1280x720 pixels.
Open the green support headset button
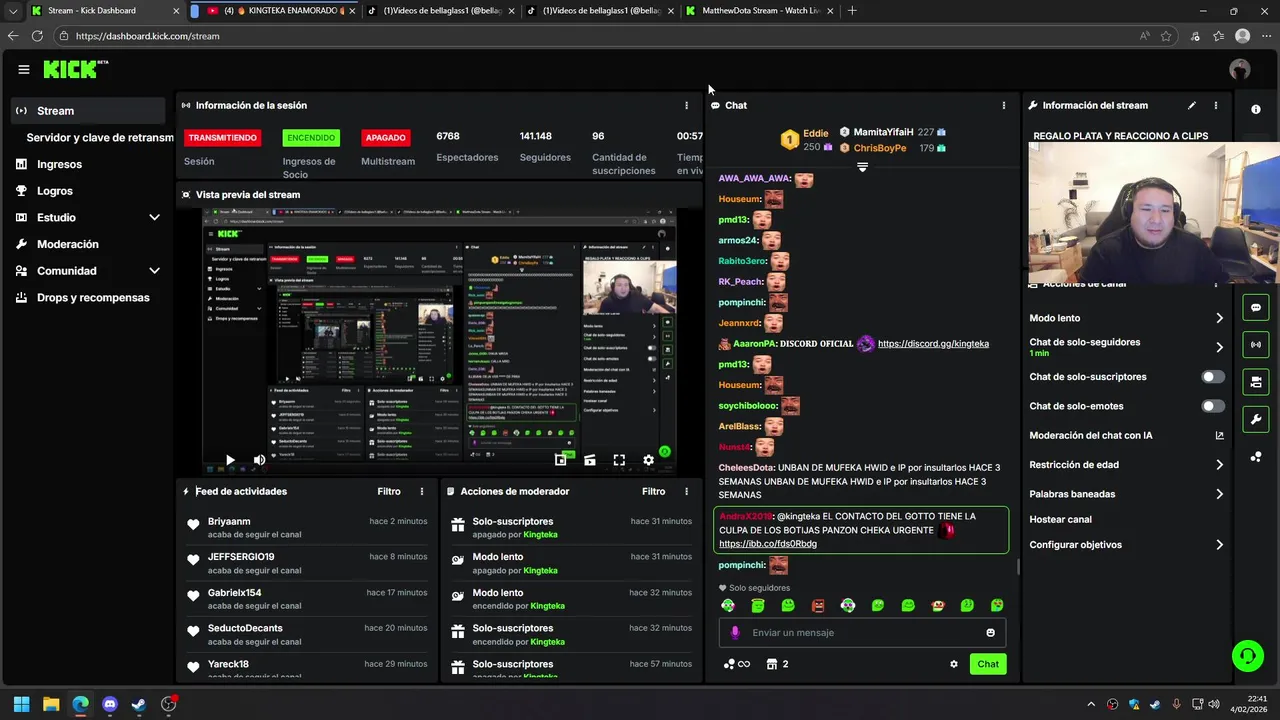point(1248,656)
